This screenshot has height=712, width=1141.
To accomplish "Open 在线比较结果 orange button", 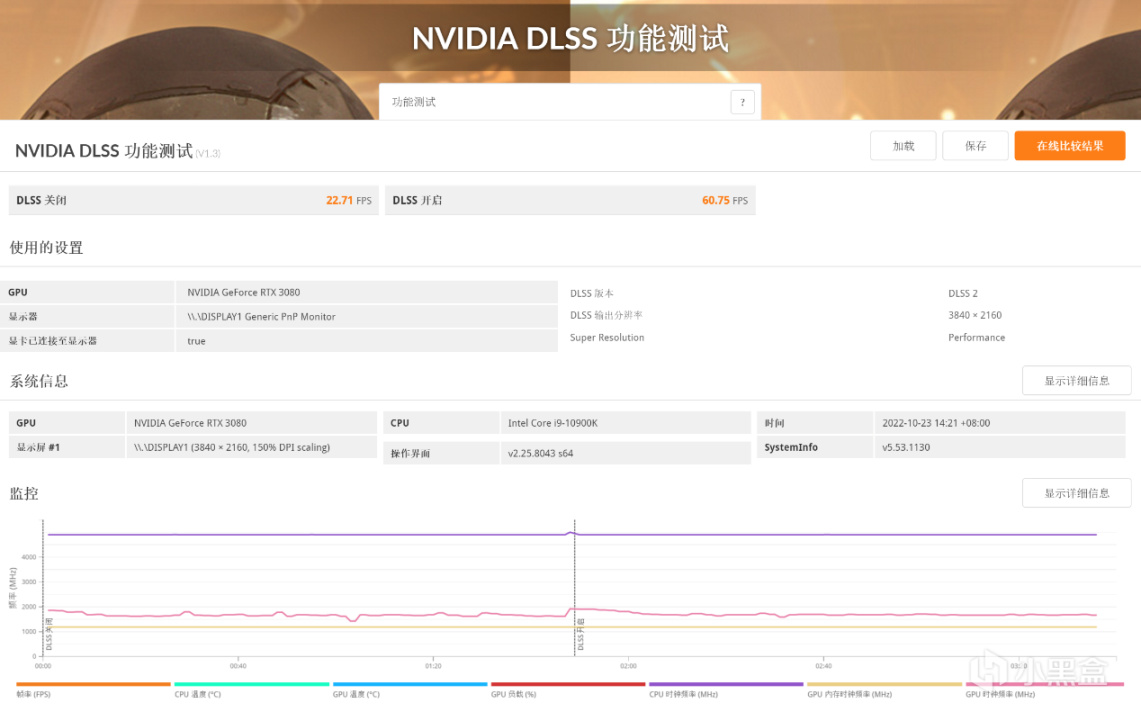I will click(1070, 146).
